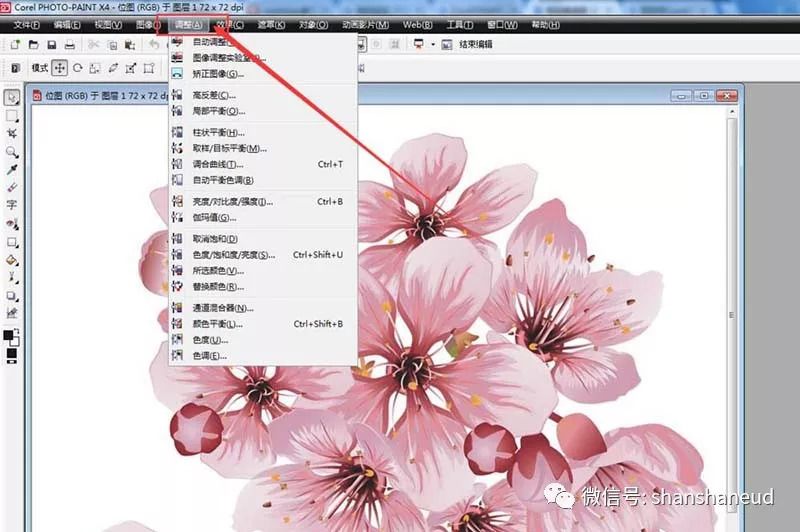Open the 帮助(H) menu
This screenshot has width=800, height=532.
point(545,24)
